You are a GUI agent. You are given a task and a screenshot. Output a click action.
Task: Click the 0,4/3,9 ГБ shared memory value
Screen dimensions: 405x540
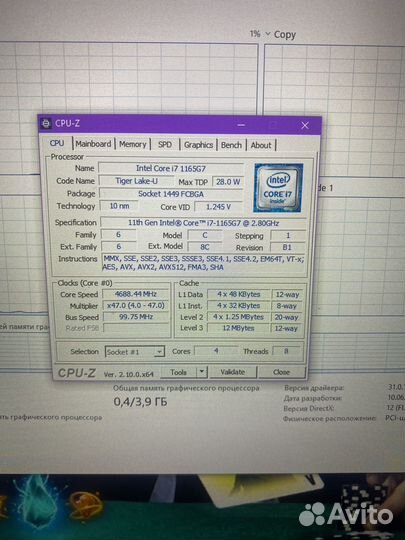(x=140, y=402)
